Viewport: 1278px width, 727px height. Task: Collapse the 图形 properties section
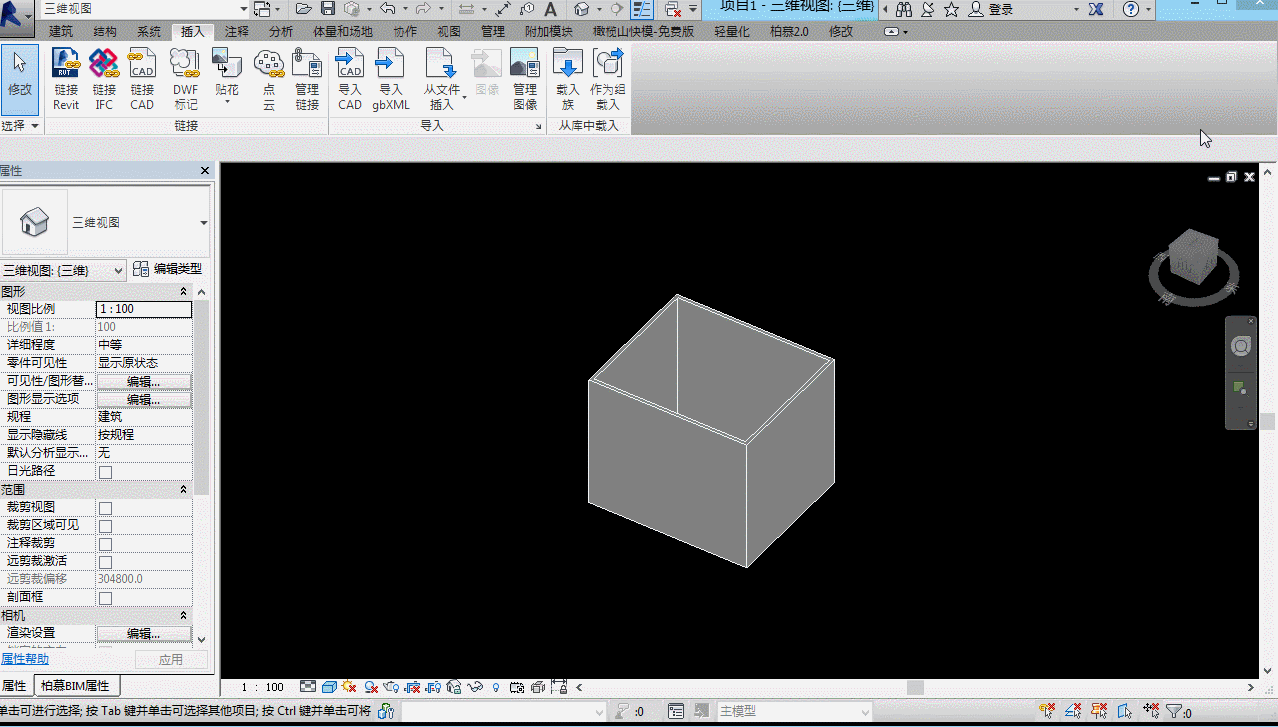click(x=183, y=291)
